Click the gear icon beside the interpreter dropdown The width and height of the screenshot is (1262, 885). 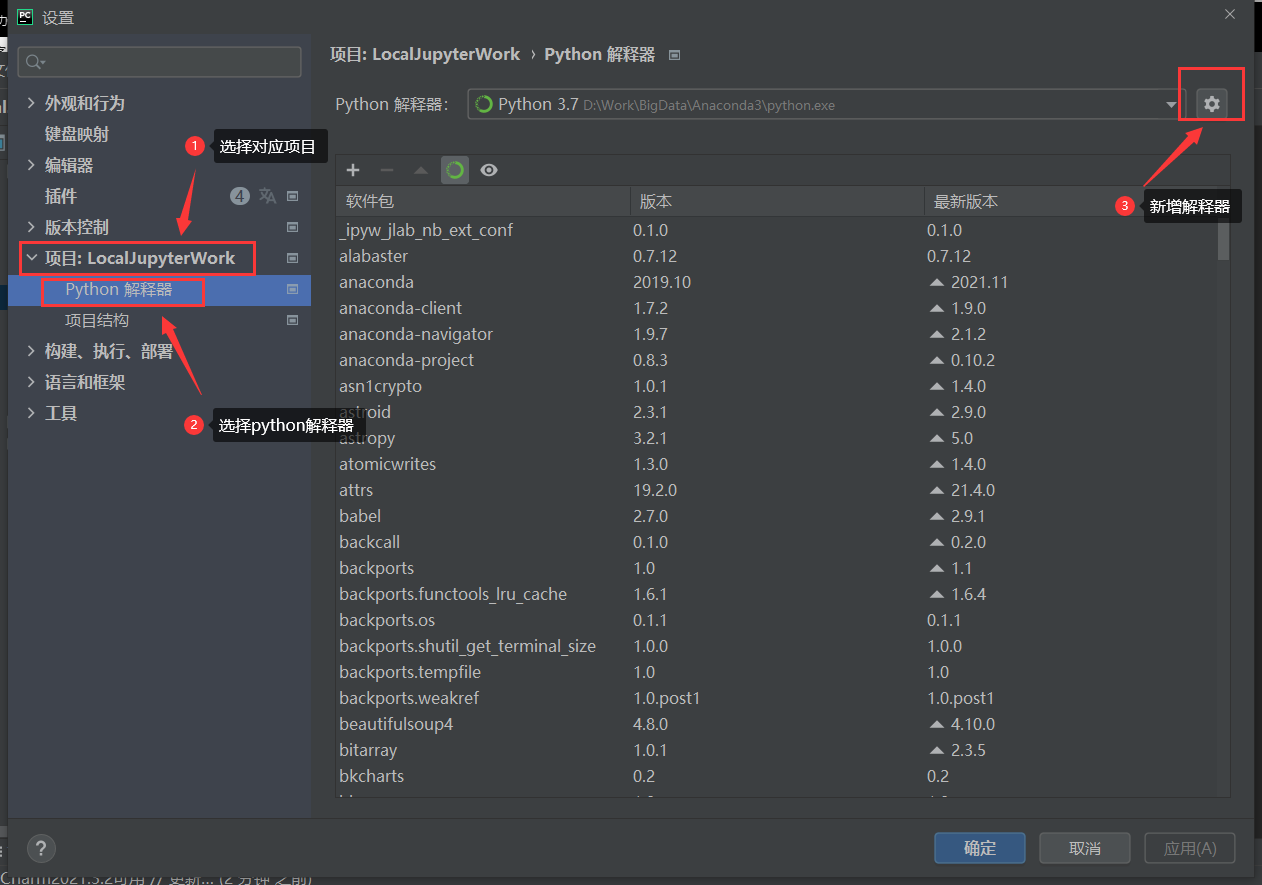[1212, 104]
